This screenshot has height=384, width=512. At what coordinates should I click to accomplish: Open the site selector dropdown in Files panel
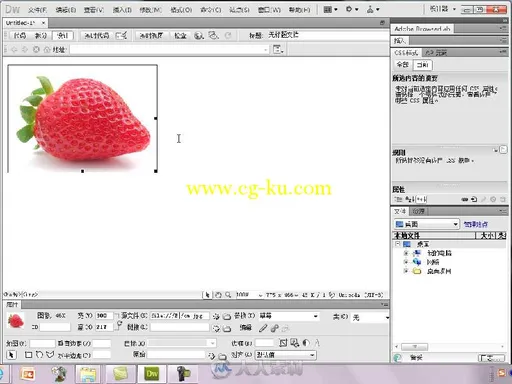click(x=426, y=224)
